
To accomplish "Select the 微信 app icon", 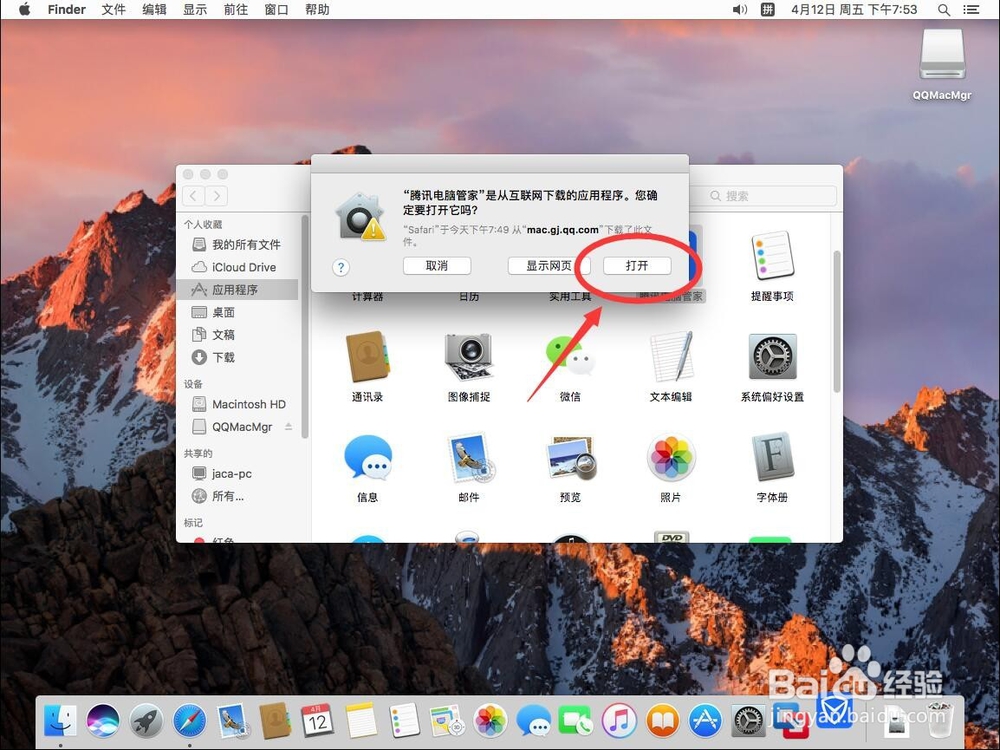I will pyautogui.click(x=570, y=357).
